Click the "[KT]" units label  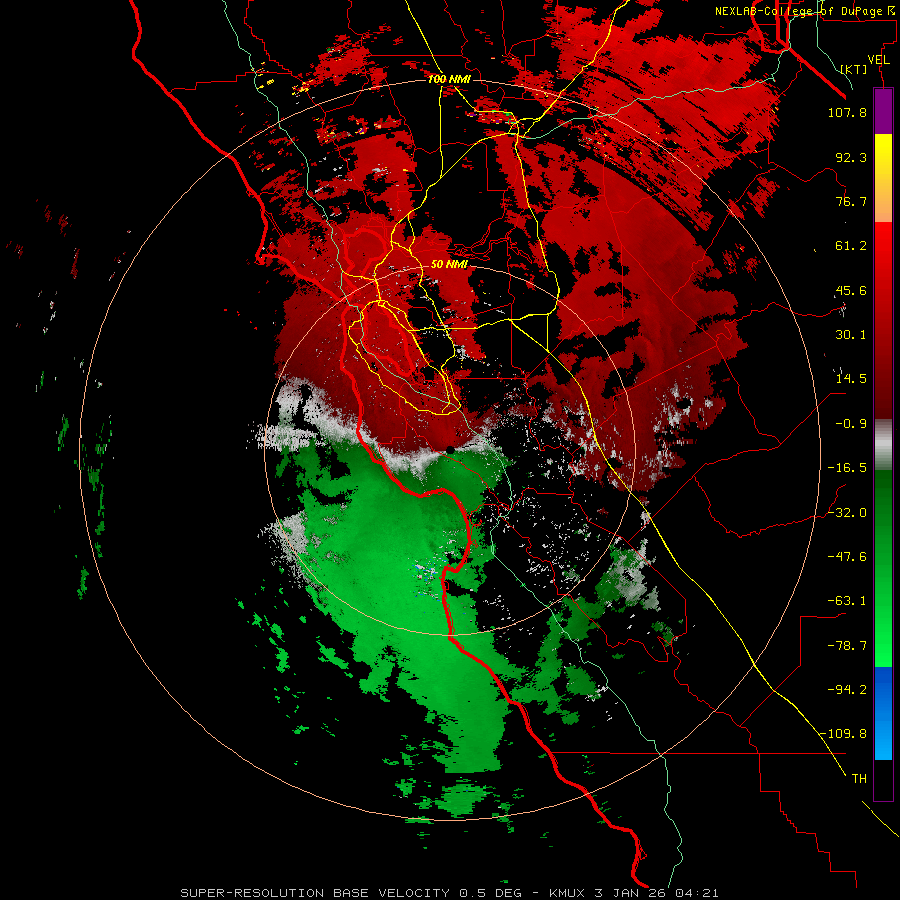point(854,69)
